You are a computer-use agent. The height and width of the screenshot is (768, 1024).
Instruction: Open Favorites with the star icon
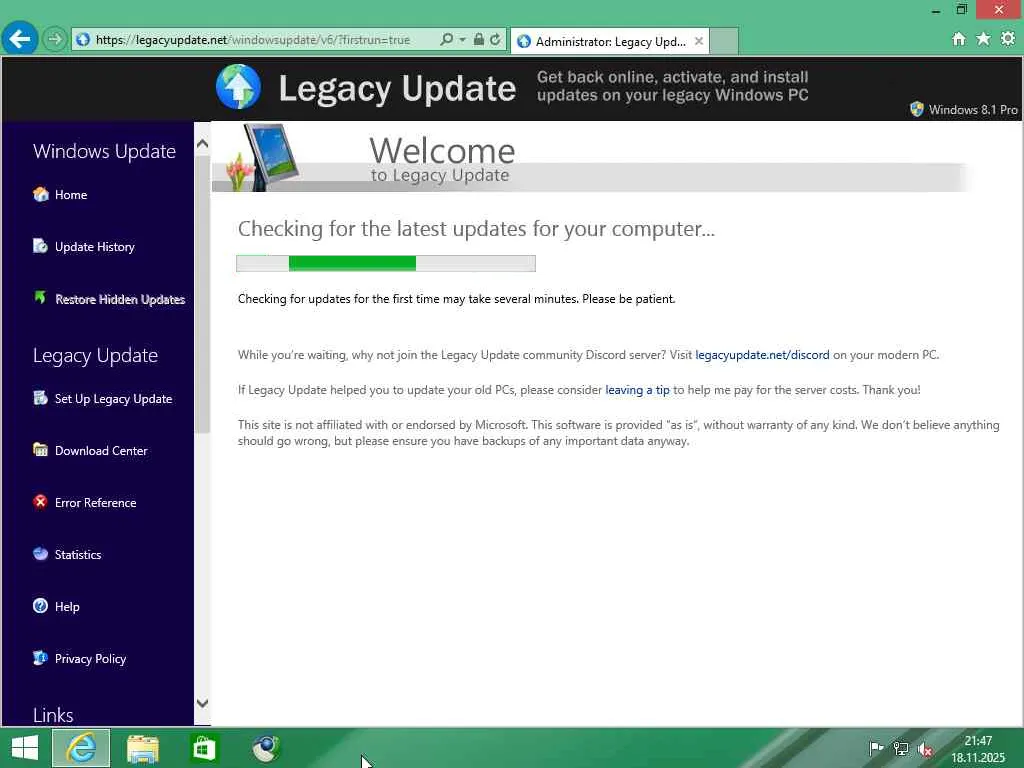coord(983,39)
